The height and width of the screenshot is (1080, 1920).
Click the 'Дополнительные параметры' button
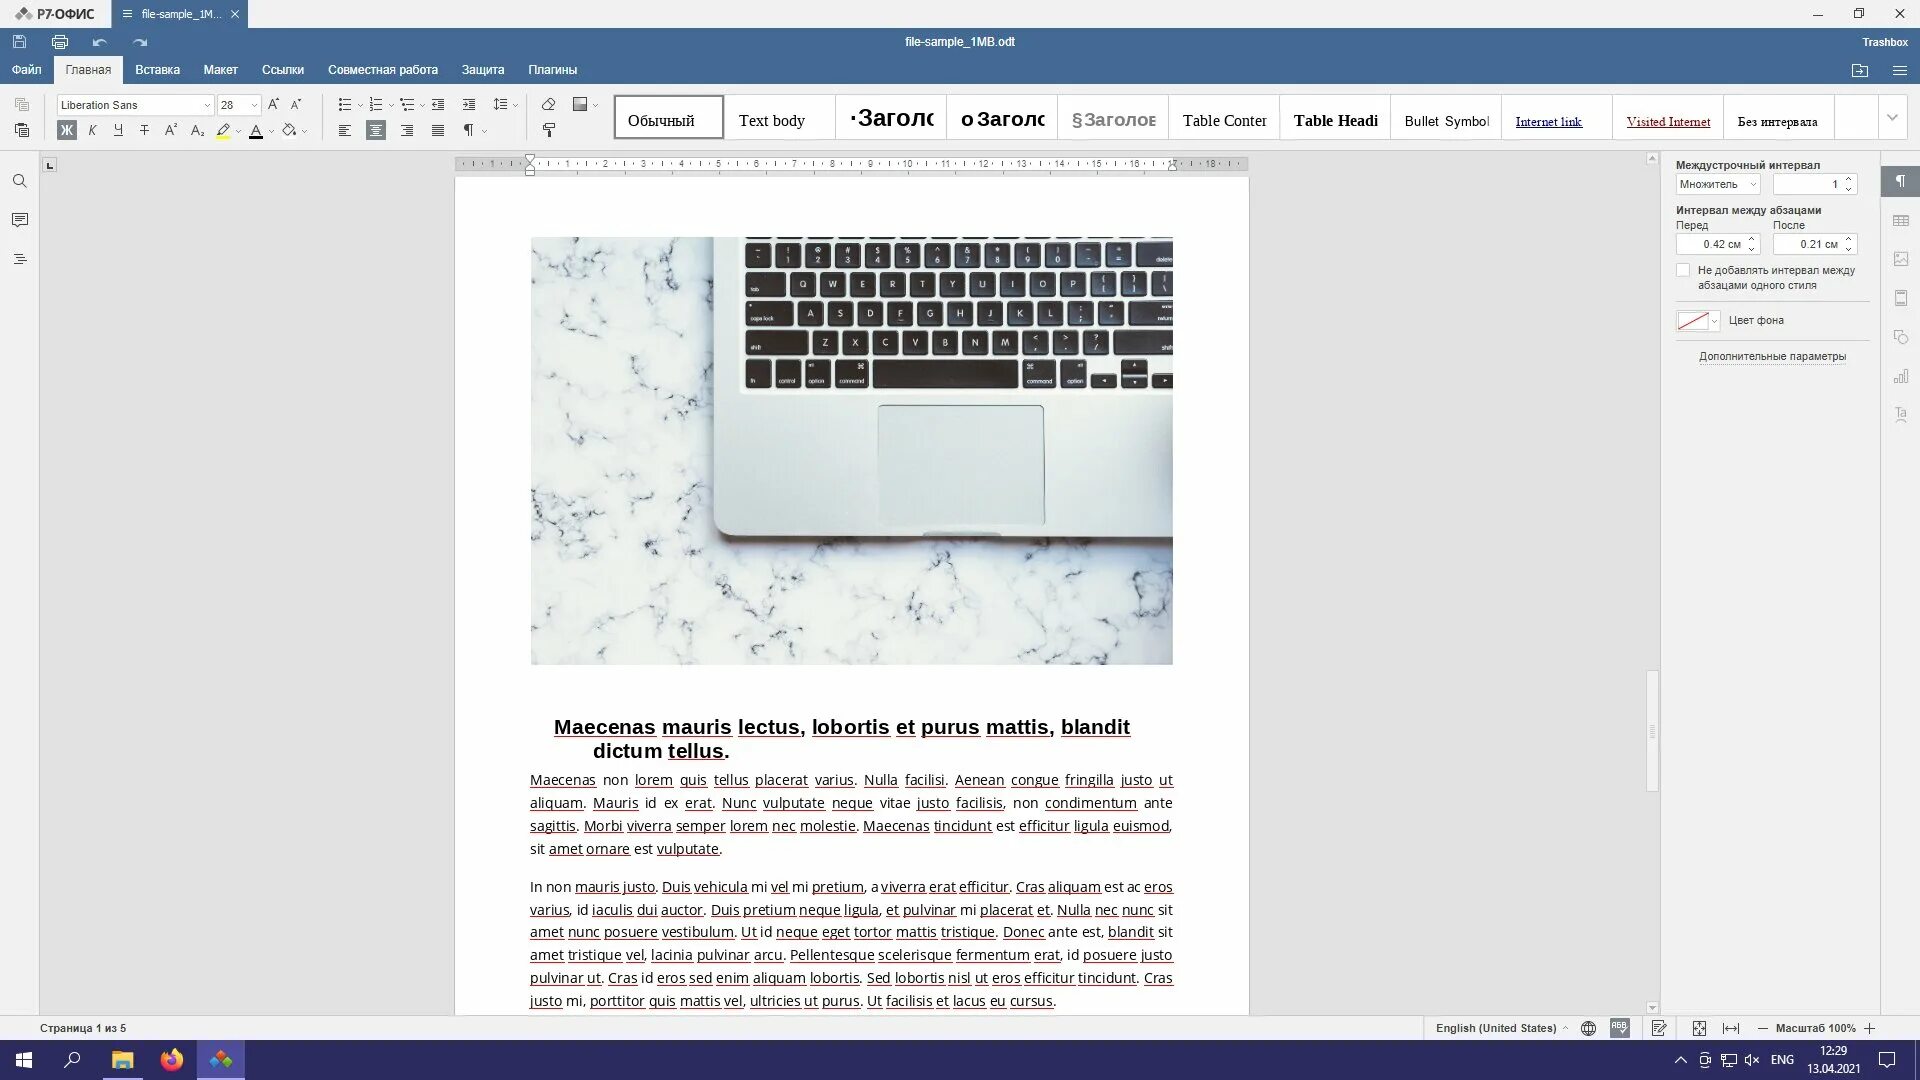coord(1772,356)
